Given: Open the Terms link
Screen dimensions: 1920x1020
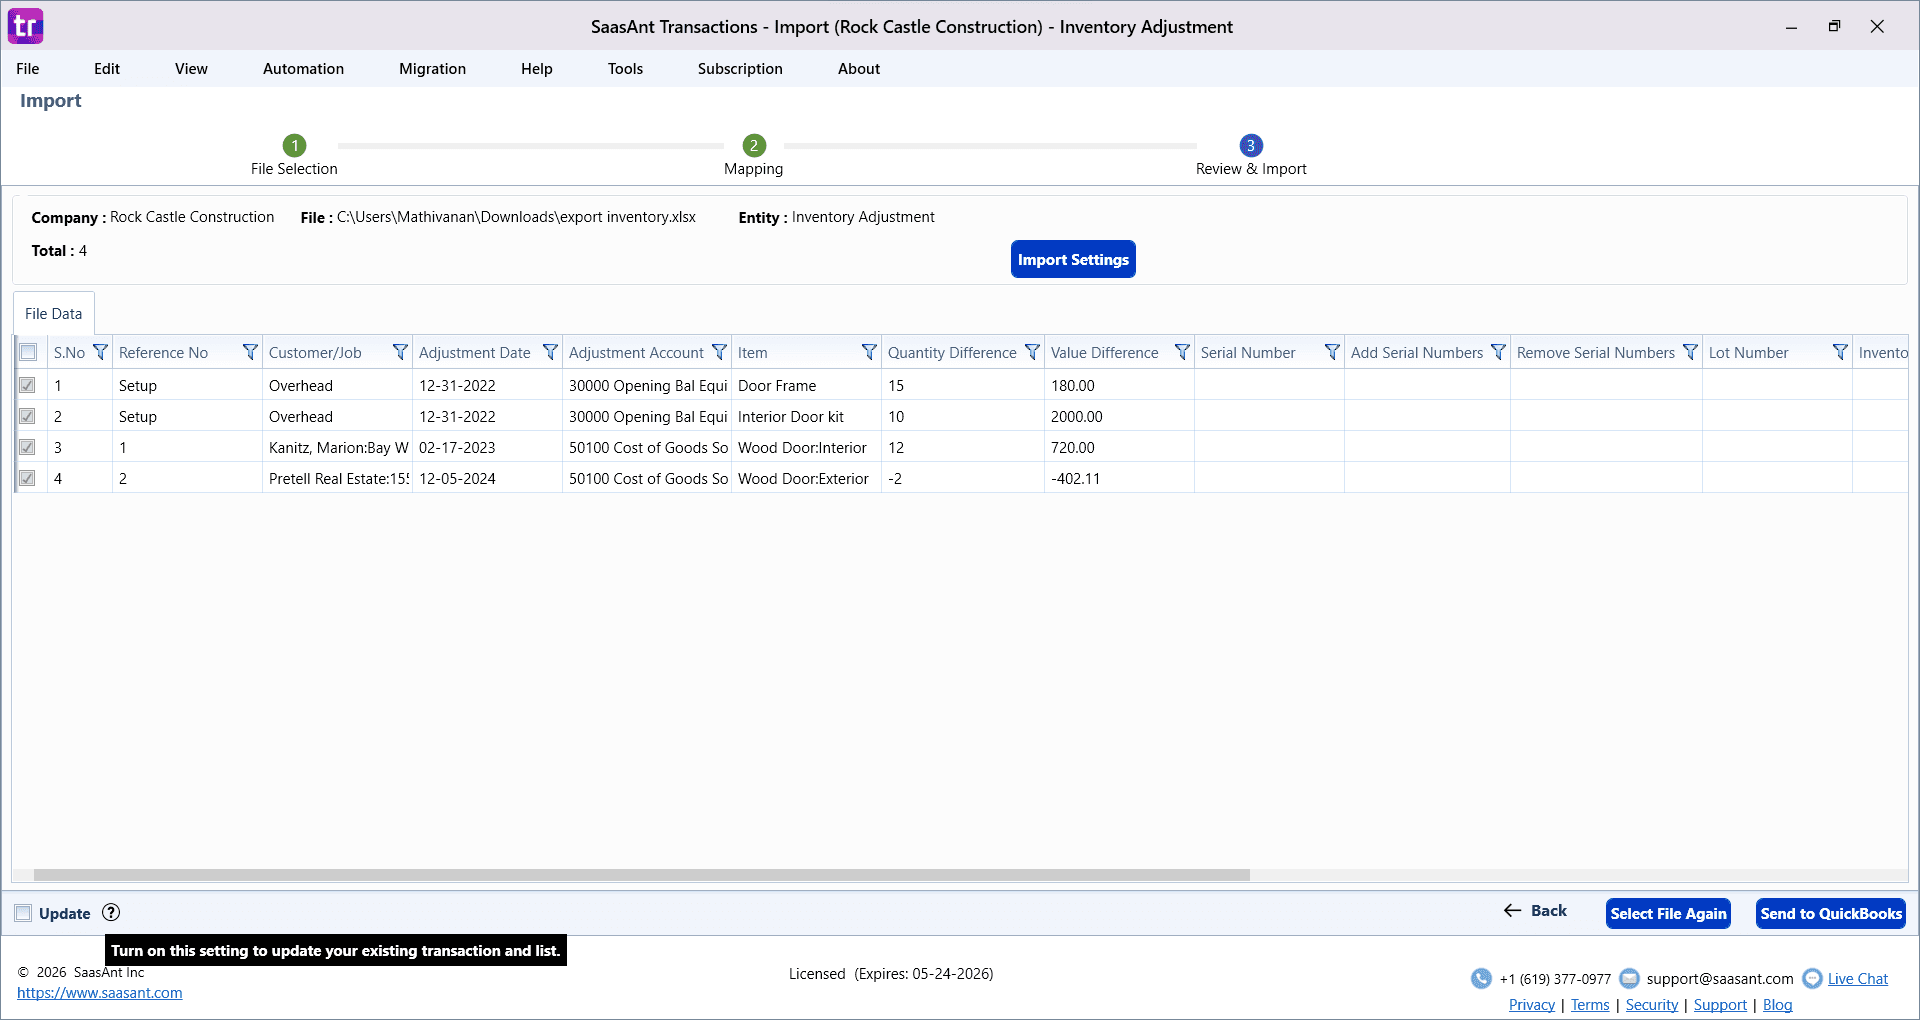Looking at the screenshot, I should 1590,1005.
